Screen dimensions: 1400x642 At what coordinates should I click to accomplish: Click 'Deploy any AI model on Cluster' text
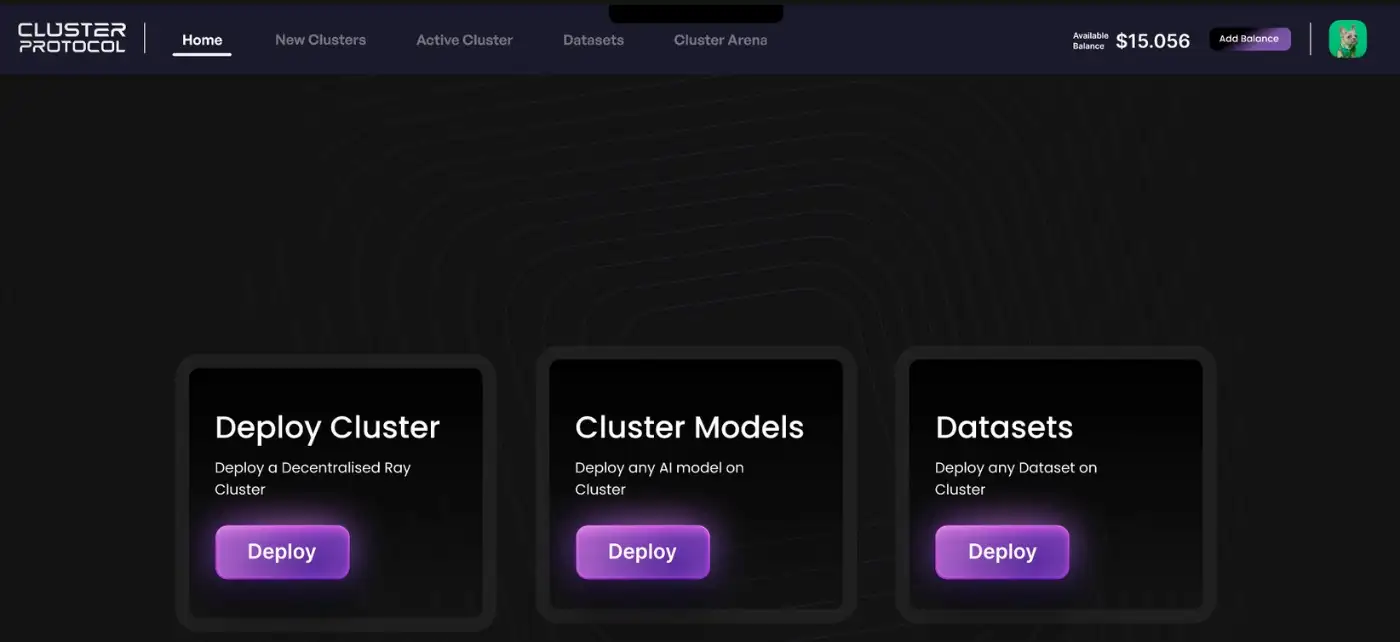coord(659,478)
